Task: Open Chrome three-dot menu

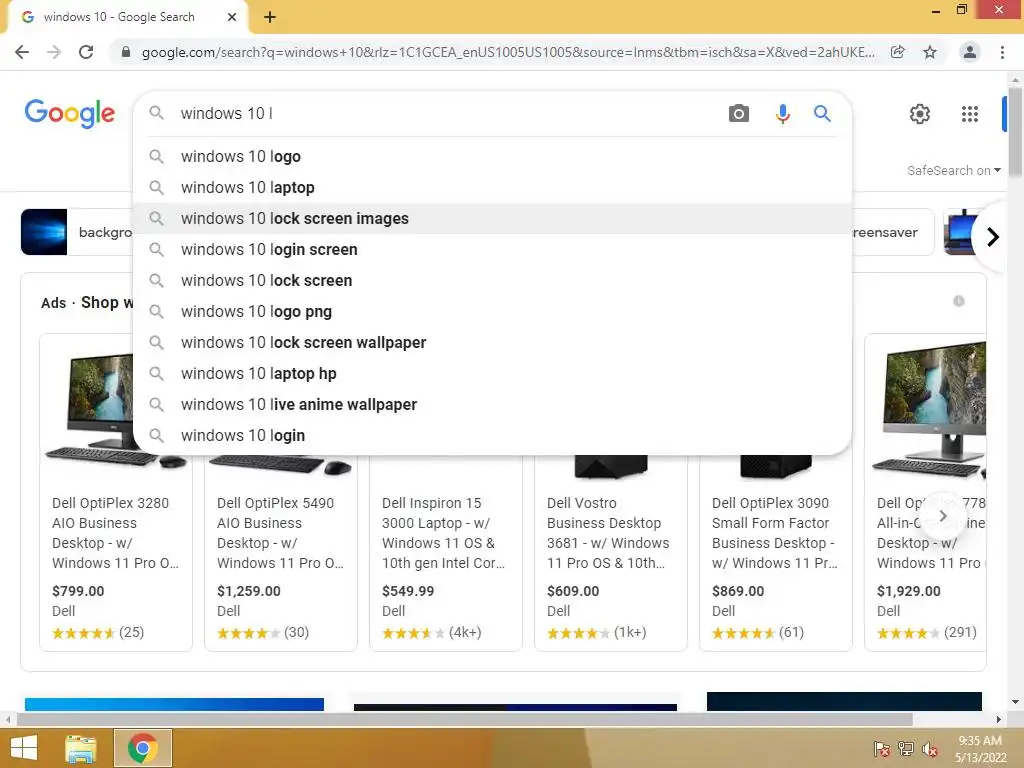Action: tap(1002, 52)
